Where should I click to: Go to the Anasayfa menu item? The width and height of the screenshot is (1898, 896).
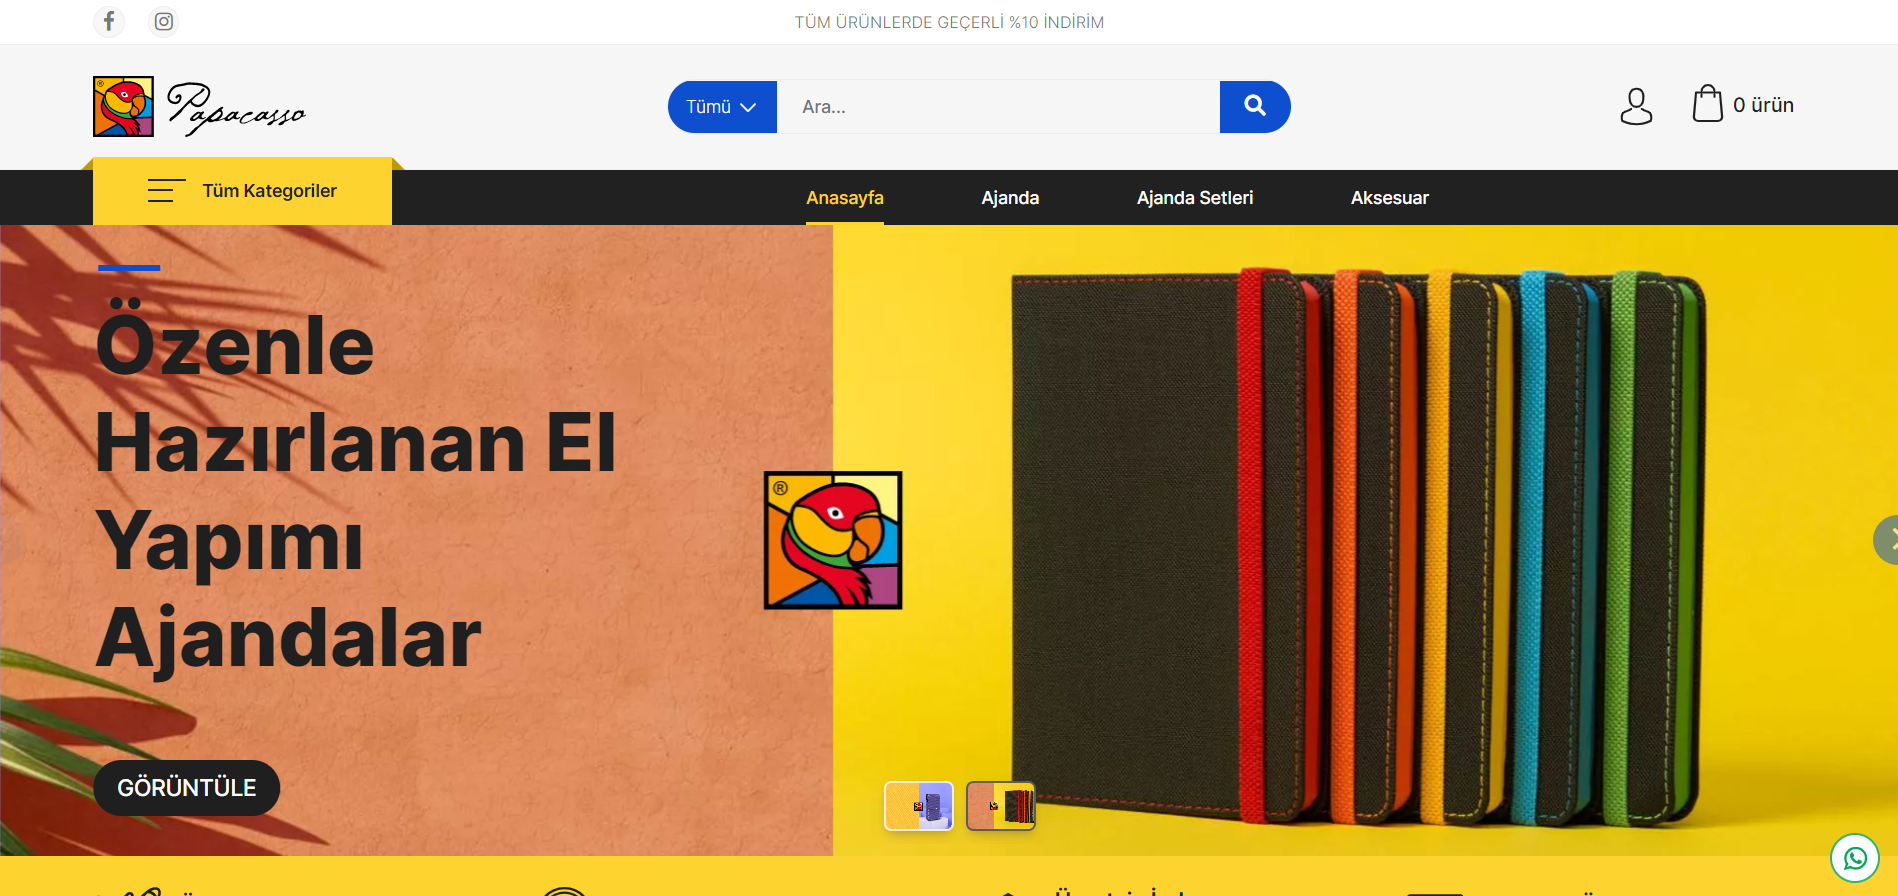(x=845, y=198)
